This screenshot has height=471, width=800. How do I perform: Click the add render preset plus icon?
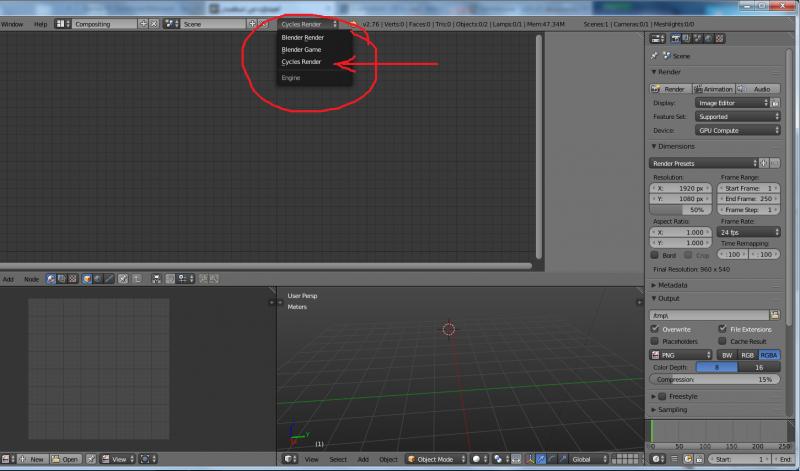click(764, 163)
